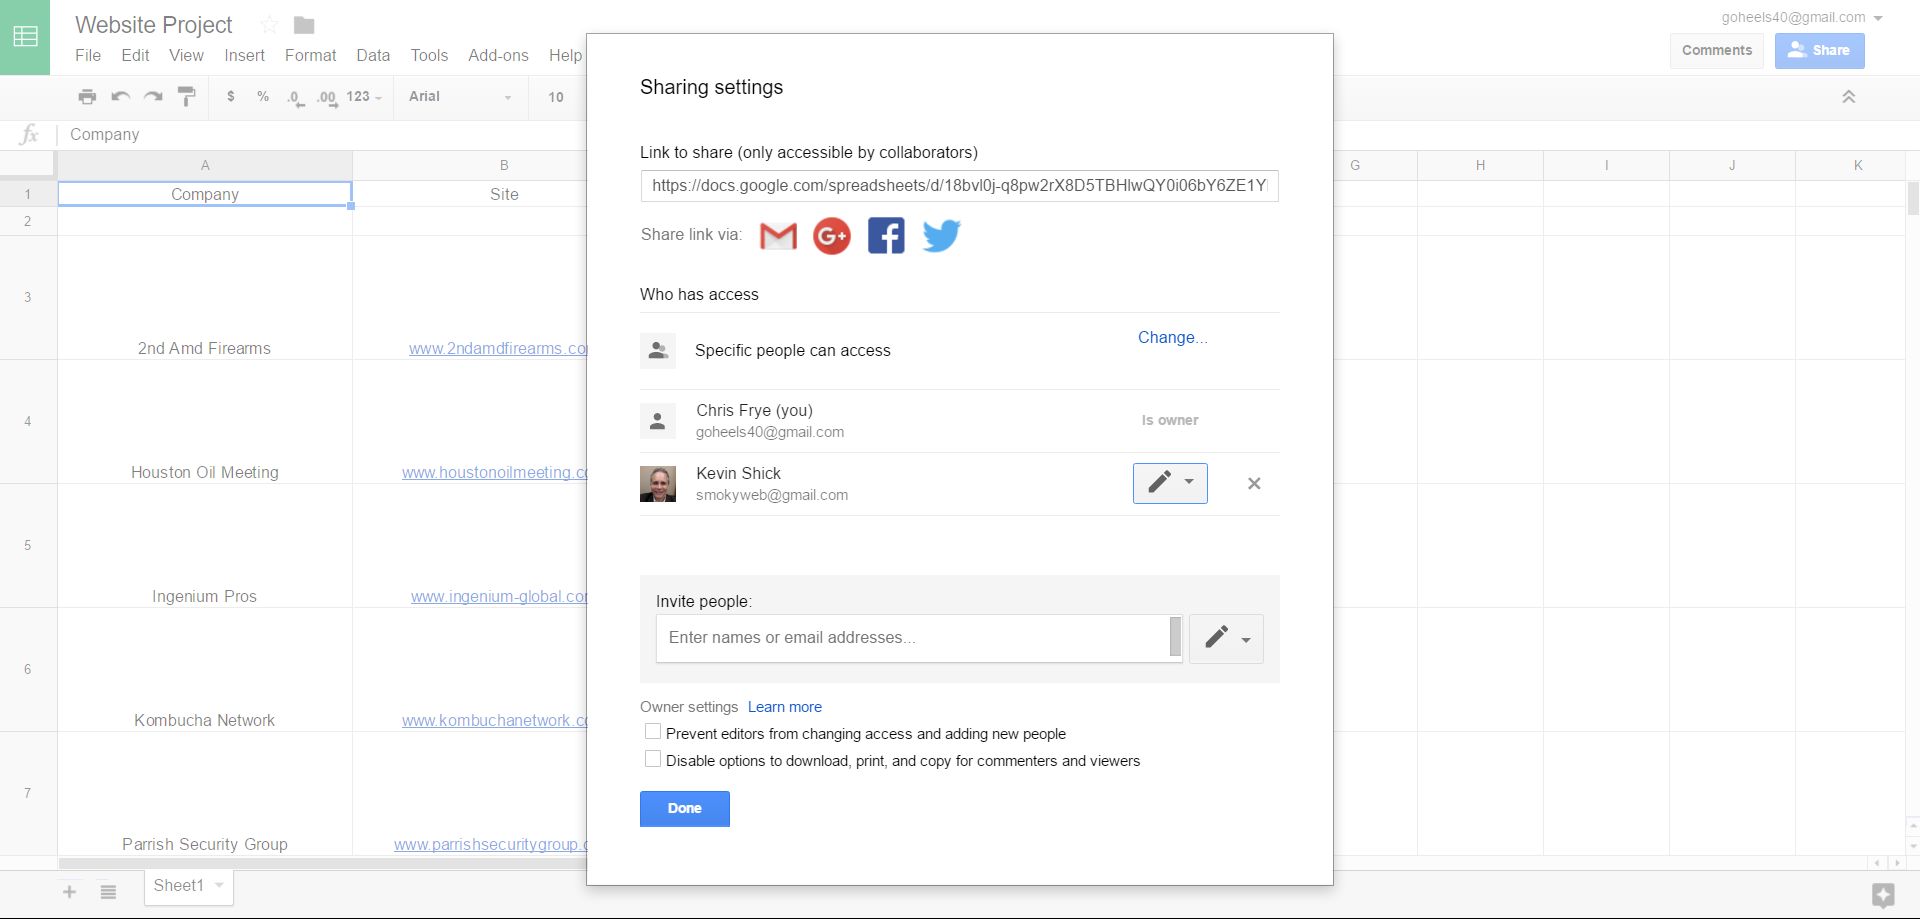Share link via Gmail
Screen dimensions: 1920x919
pos(778,236)
